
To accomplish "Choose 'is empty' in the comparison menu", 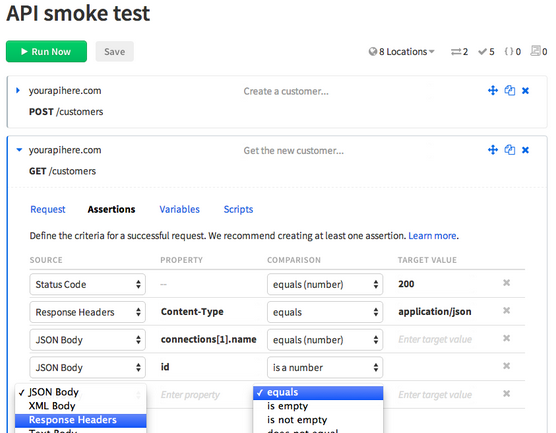I will pyautogui.click(x=318, y=406).
